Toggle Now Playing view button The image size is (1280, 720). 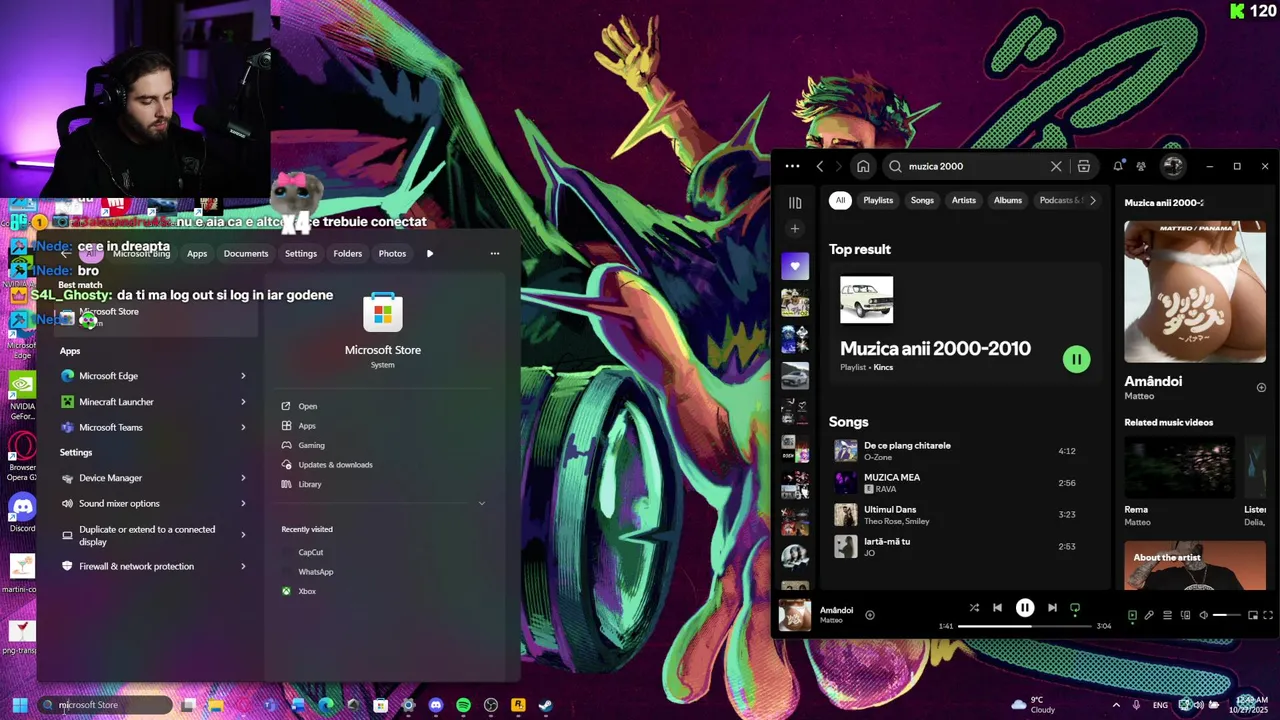1132,615
